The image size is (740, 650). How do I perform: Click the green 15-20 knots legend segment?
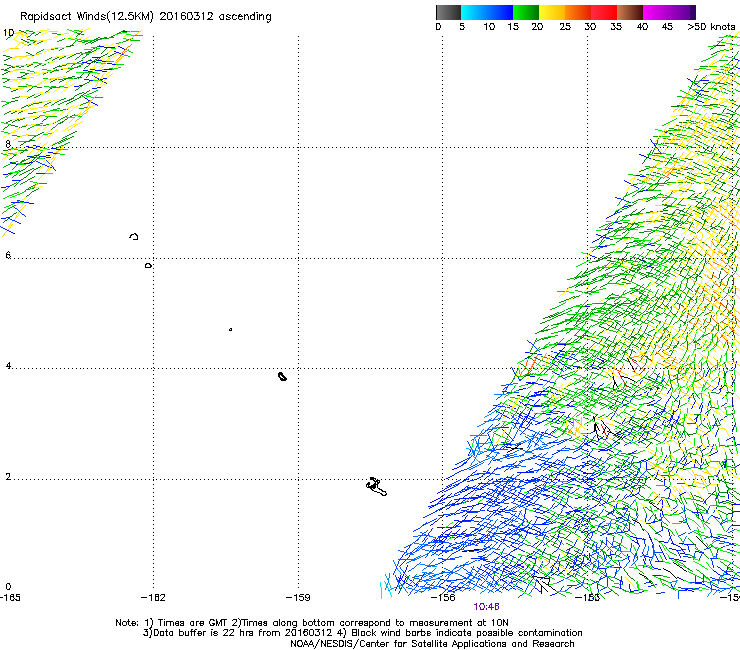click(x=526, y=12)
